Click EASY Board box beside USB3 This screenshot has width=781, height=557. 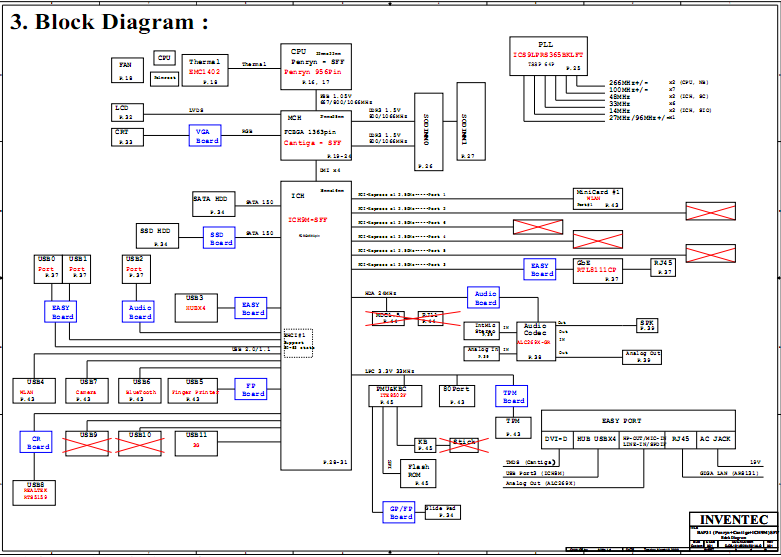251,308
